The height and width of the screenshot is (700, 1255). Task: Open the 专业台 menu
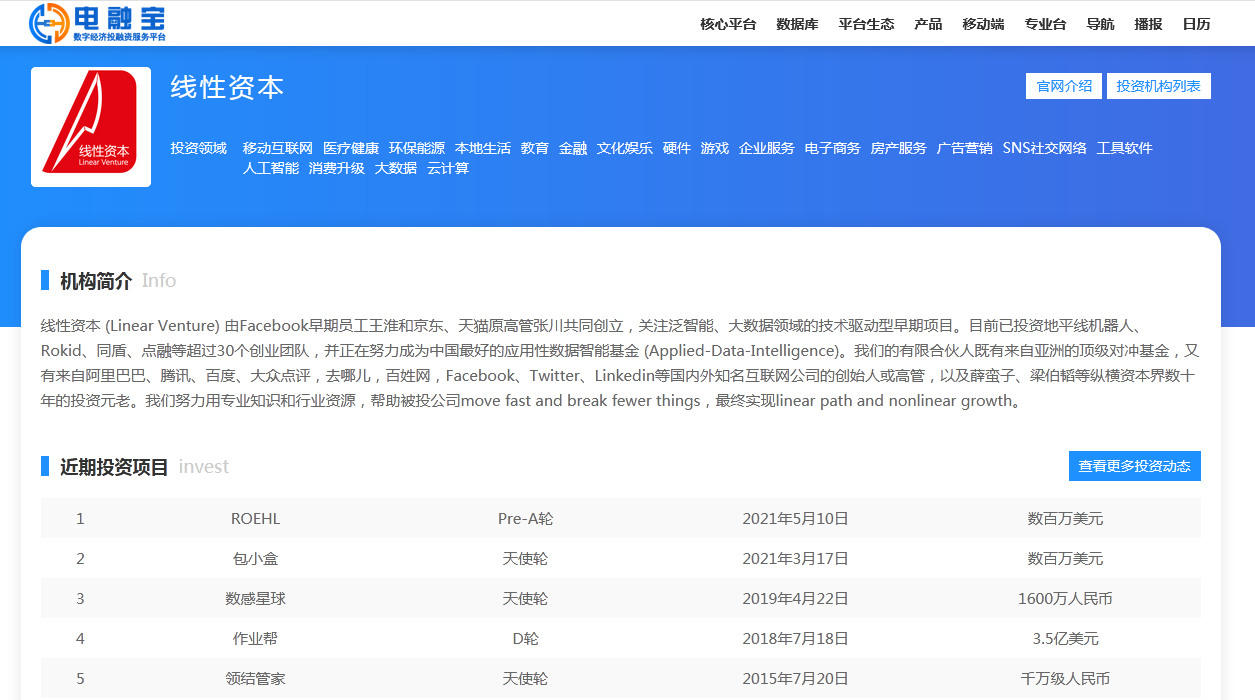click(1045, 24)
